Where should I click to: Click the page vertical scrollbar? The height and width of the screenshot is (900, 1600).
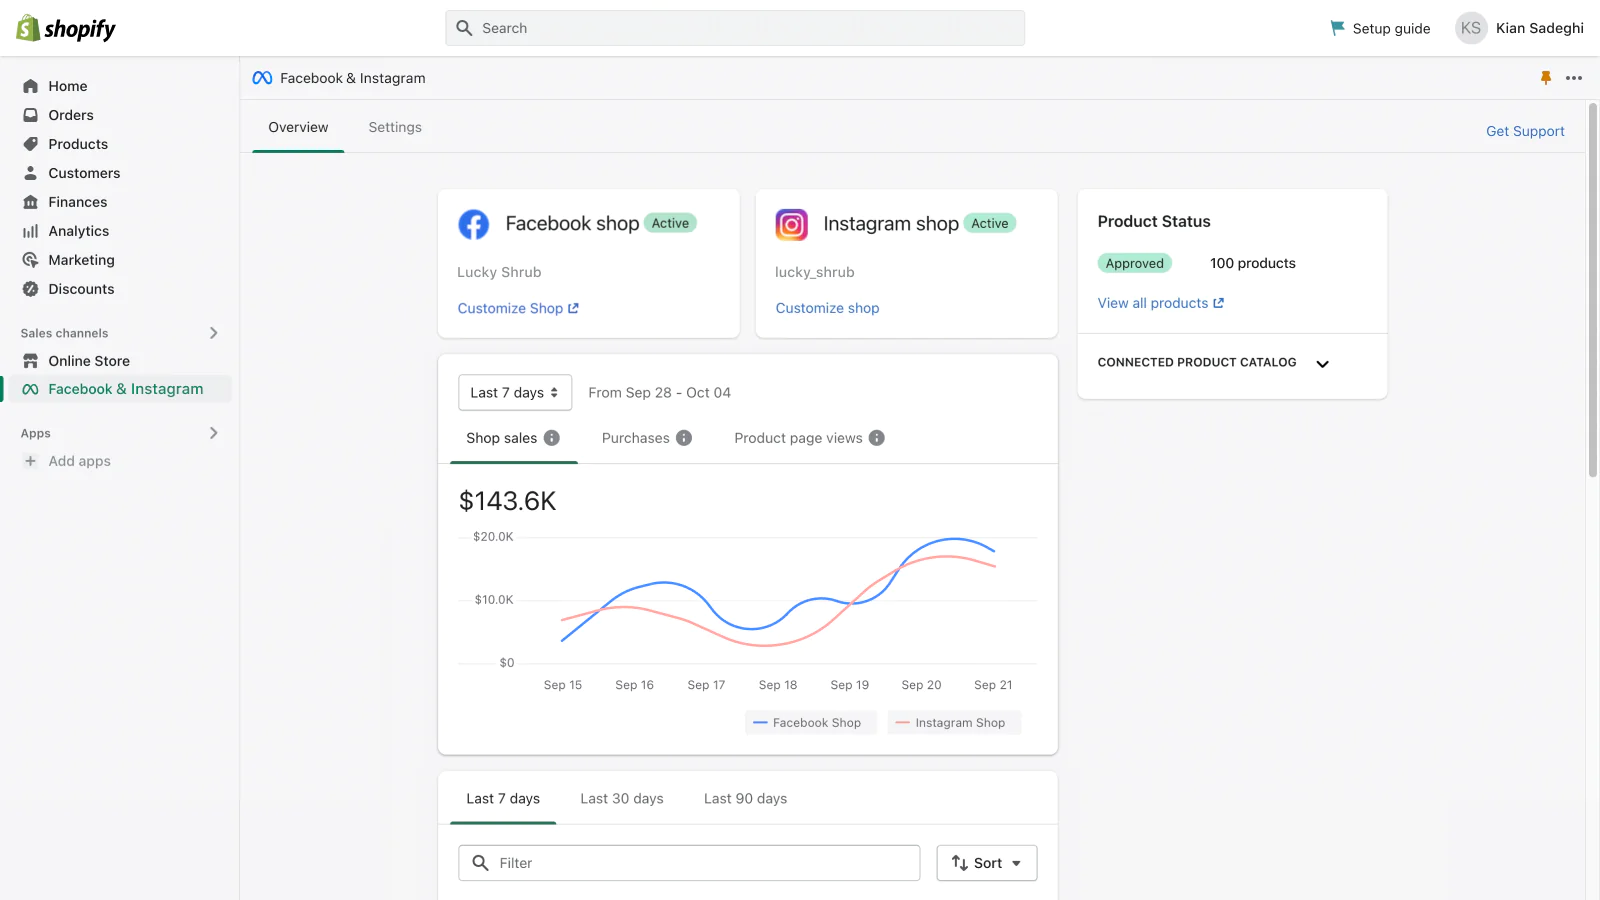tap(1593, 290)
